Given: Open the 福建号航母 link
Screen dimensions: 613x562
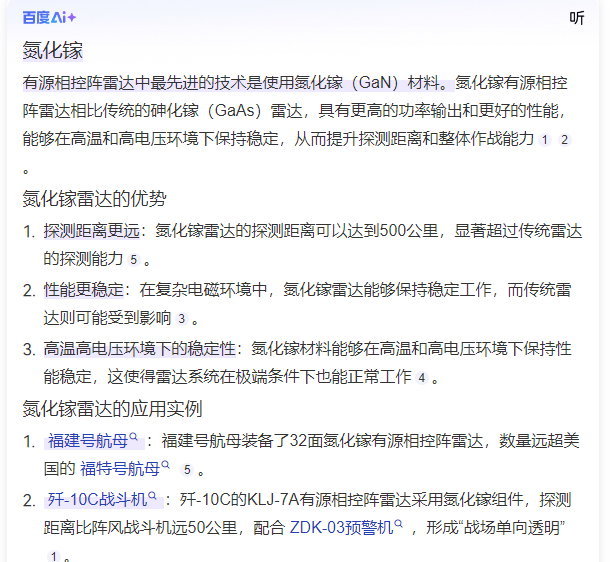Looking at the screenshot, I should pyautogui.click(x=88, y=441).
